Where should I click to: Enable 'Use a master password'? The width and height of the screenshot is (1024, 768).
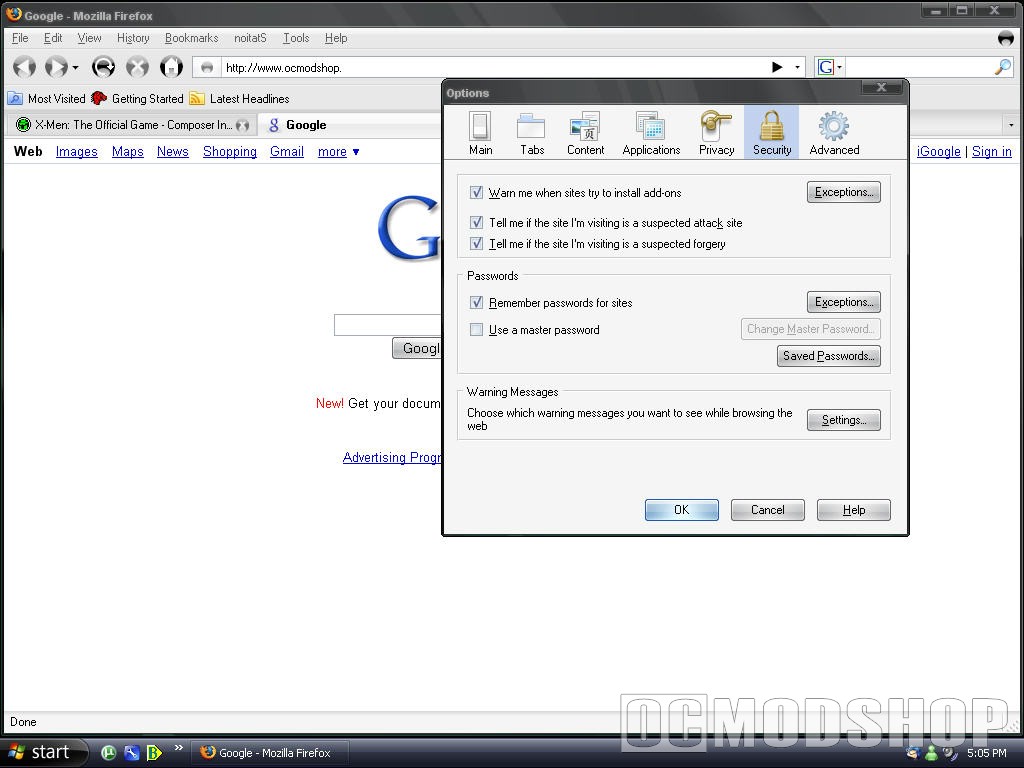click(x=477, y=330)
